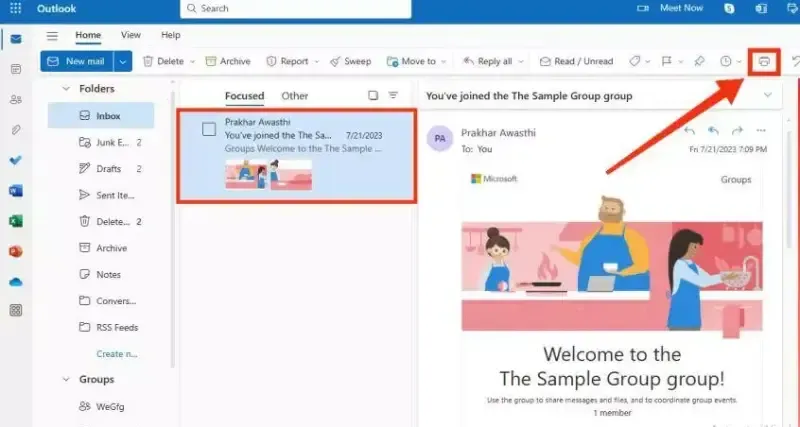
Task: Collapse the Groups section chevron
Action: [66, 380]
